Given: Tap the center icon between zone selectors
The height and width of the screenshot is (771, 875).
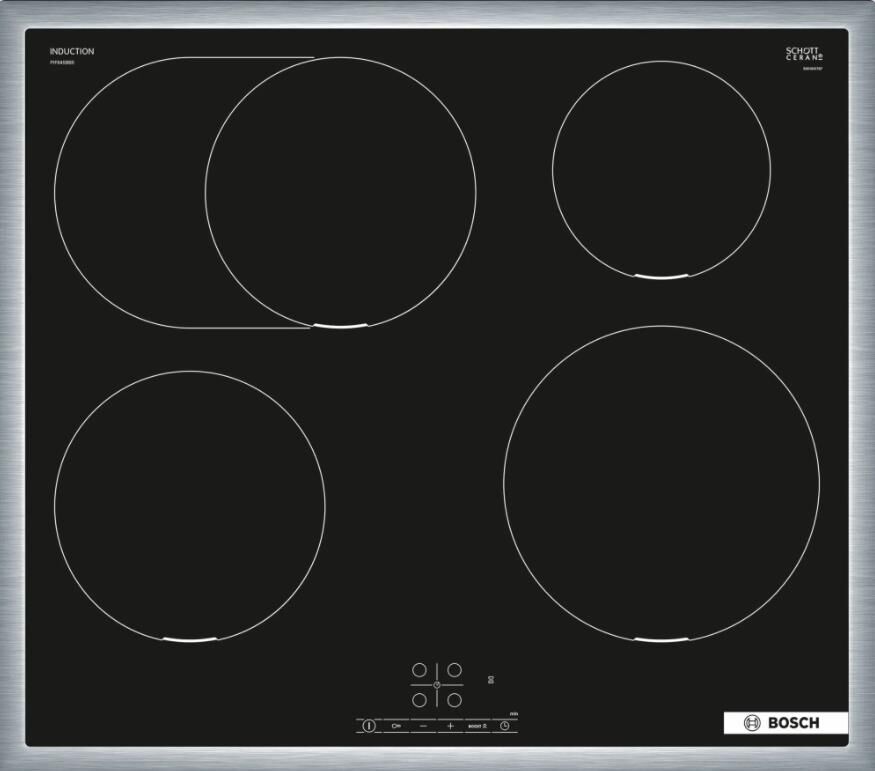Looking at the screenshot, I should [437, 684].
